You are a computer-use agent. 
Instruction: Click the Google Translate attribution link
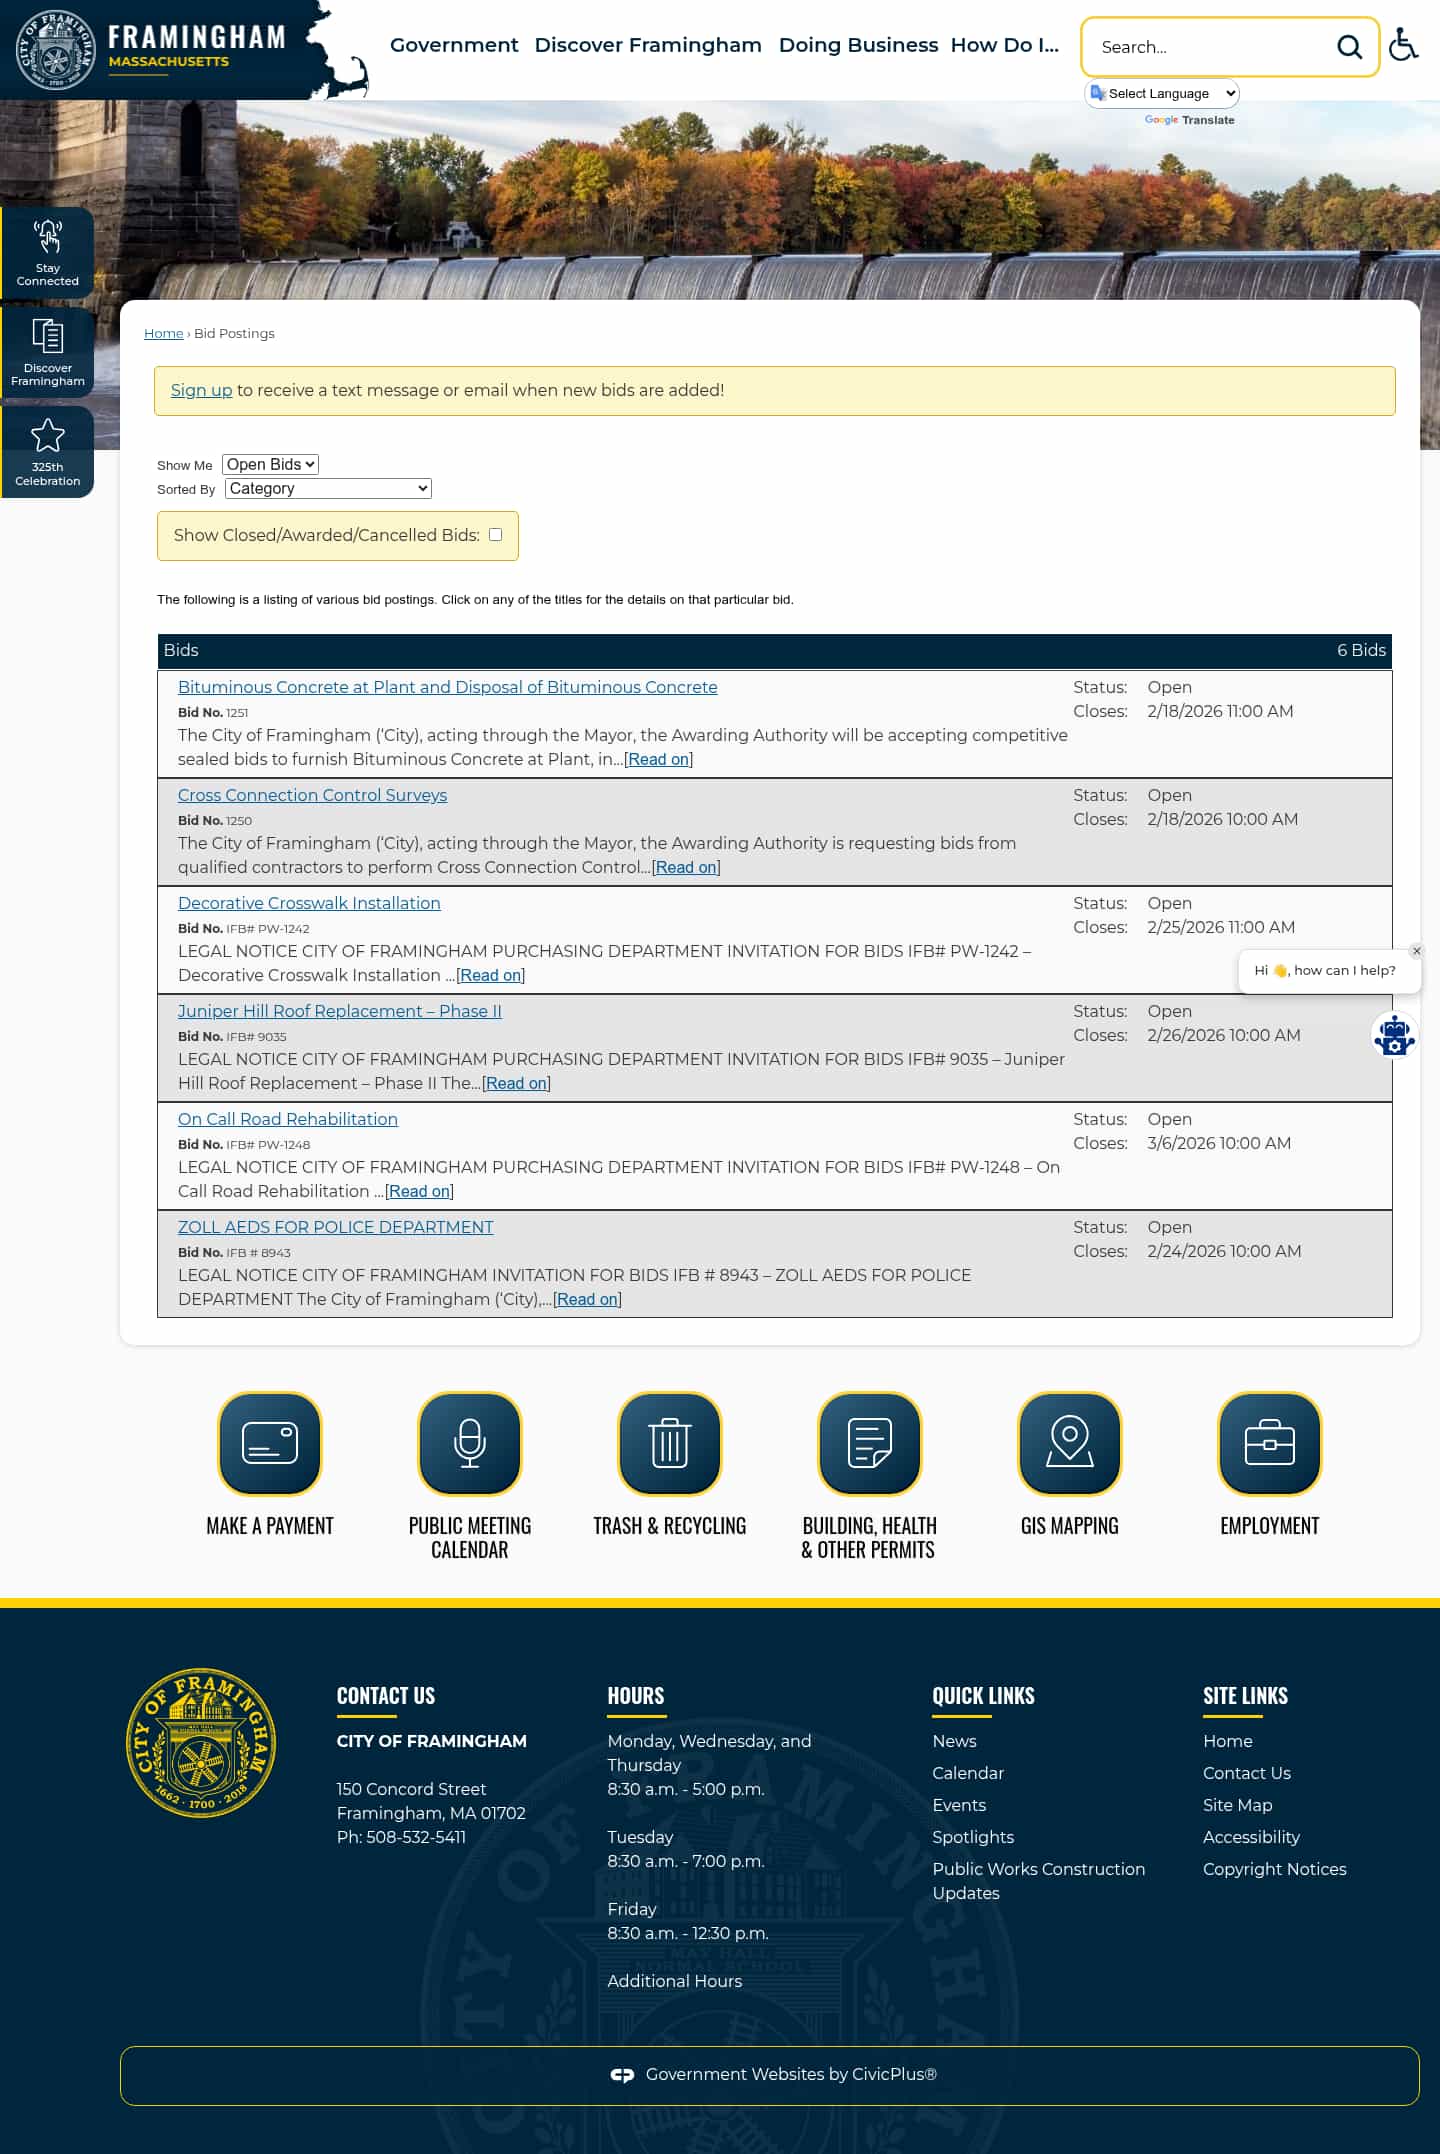point(1189,120)
